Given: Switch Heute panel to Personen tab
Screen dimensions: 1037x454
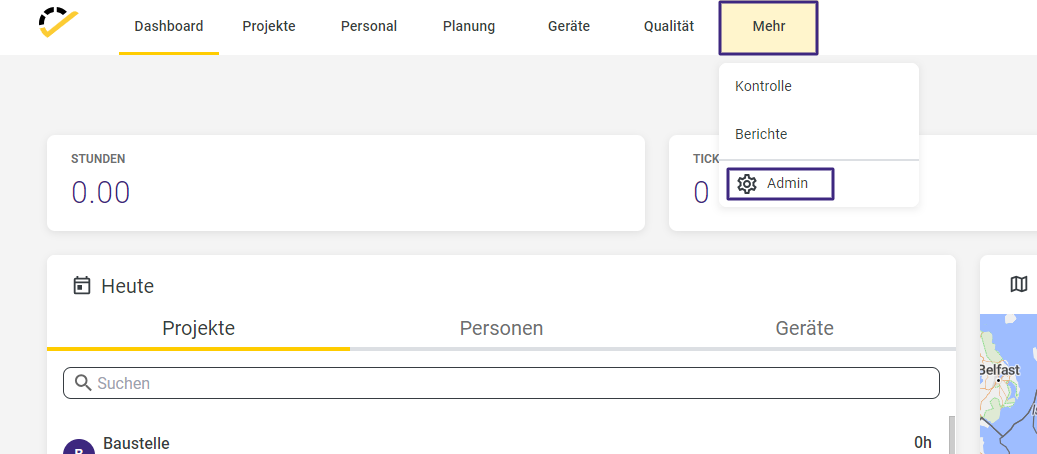Looking at the screenshot, I should point(501,328).
